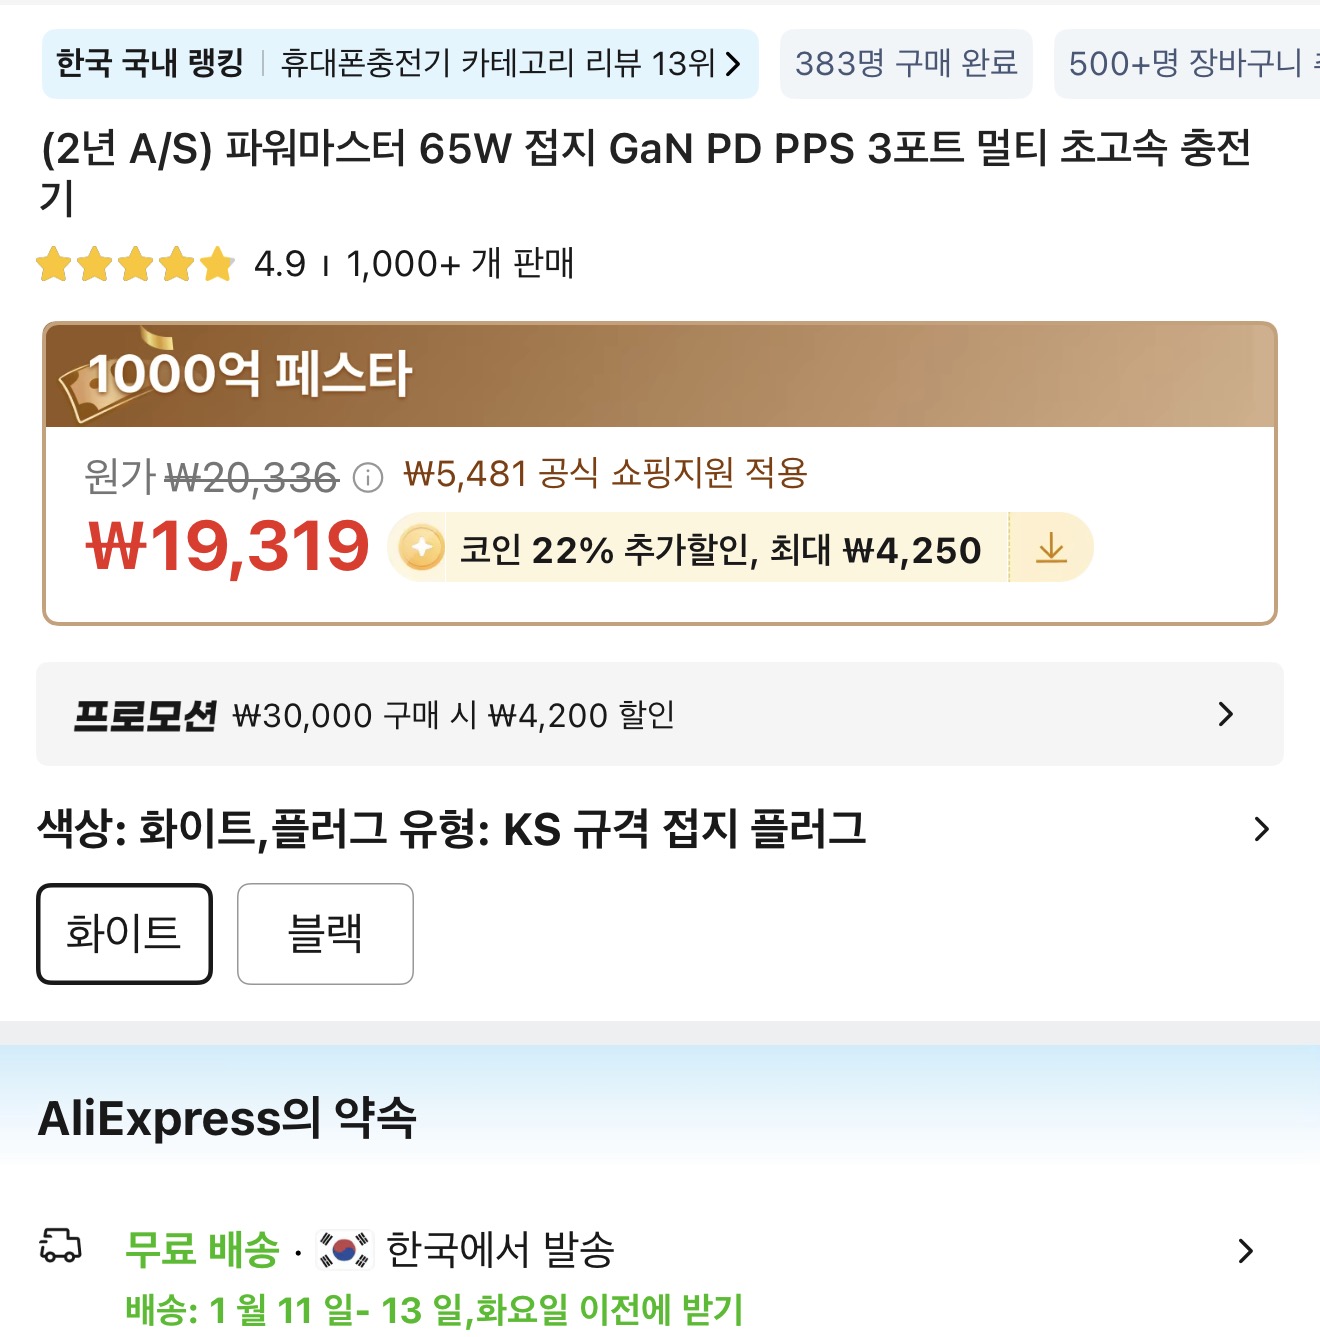The height and width of the screenshot is (1337, 1320).
Task: Click the Korean flag icon beside 한국에서 발송
Action: (x=341, y=1248)
